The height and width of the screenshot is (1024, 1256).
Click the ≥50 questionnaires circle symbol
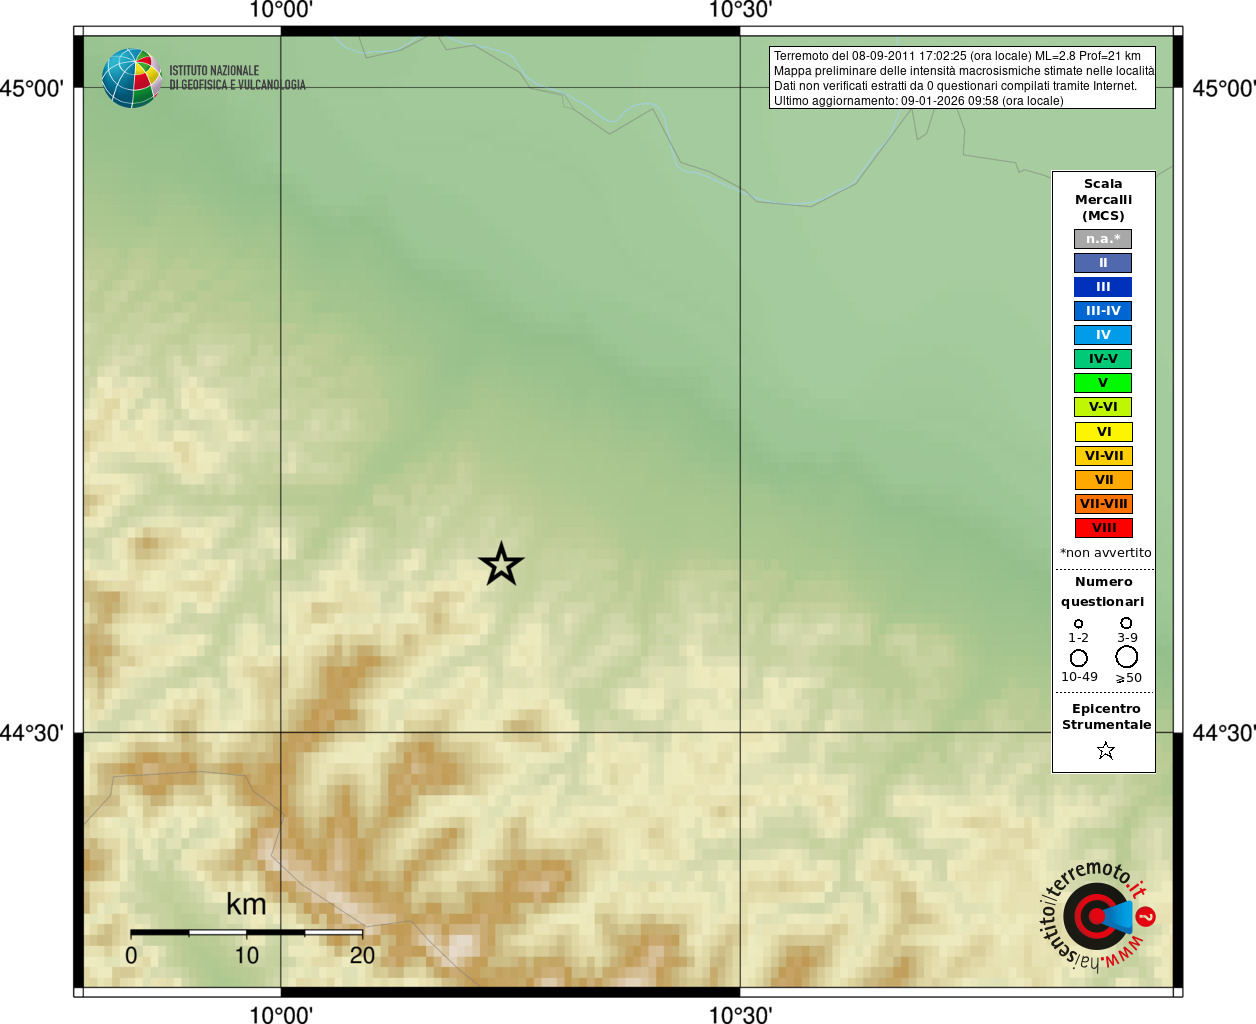[x=1127, y=657]
